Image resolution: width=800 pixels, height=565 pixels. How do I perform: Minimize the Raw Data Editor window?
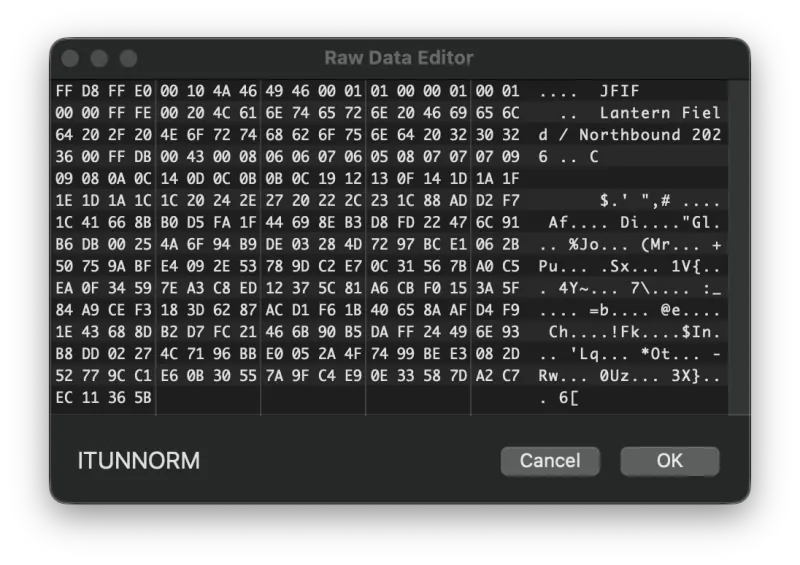(99, 58)
